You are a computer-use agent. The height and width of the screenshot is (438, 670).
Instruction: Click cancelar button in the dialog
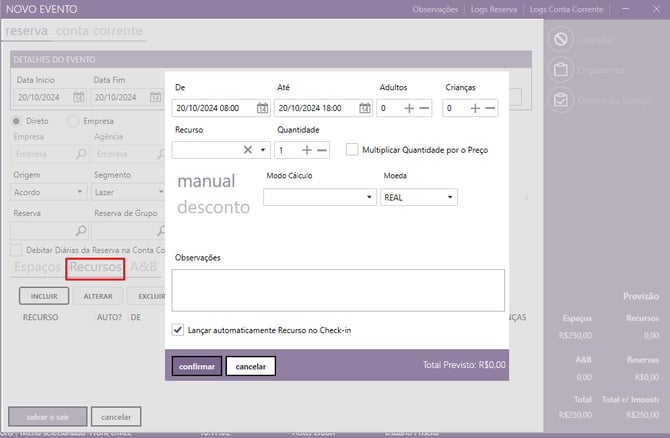250,366
